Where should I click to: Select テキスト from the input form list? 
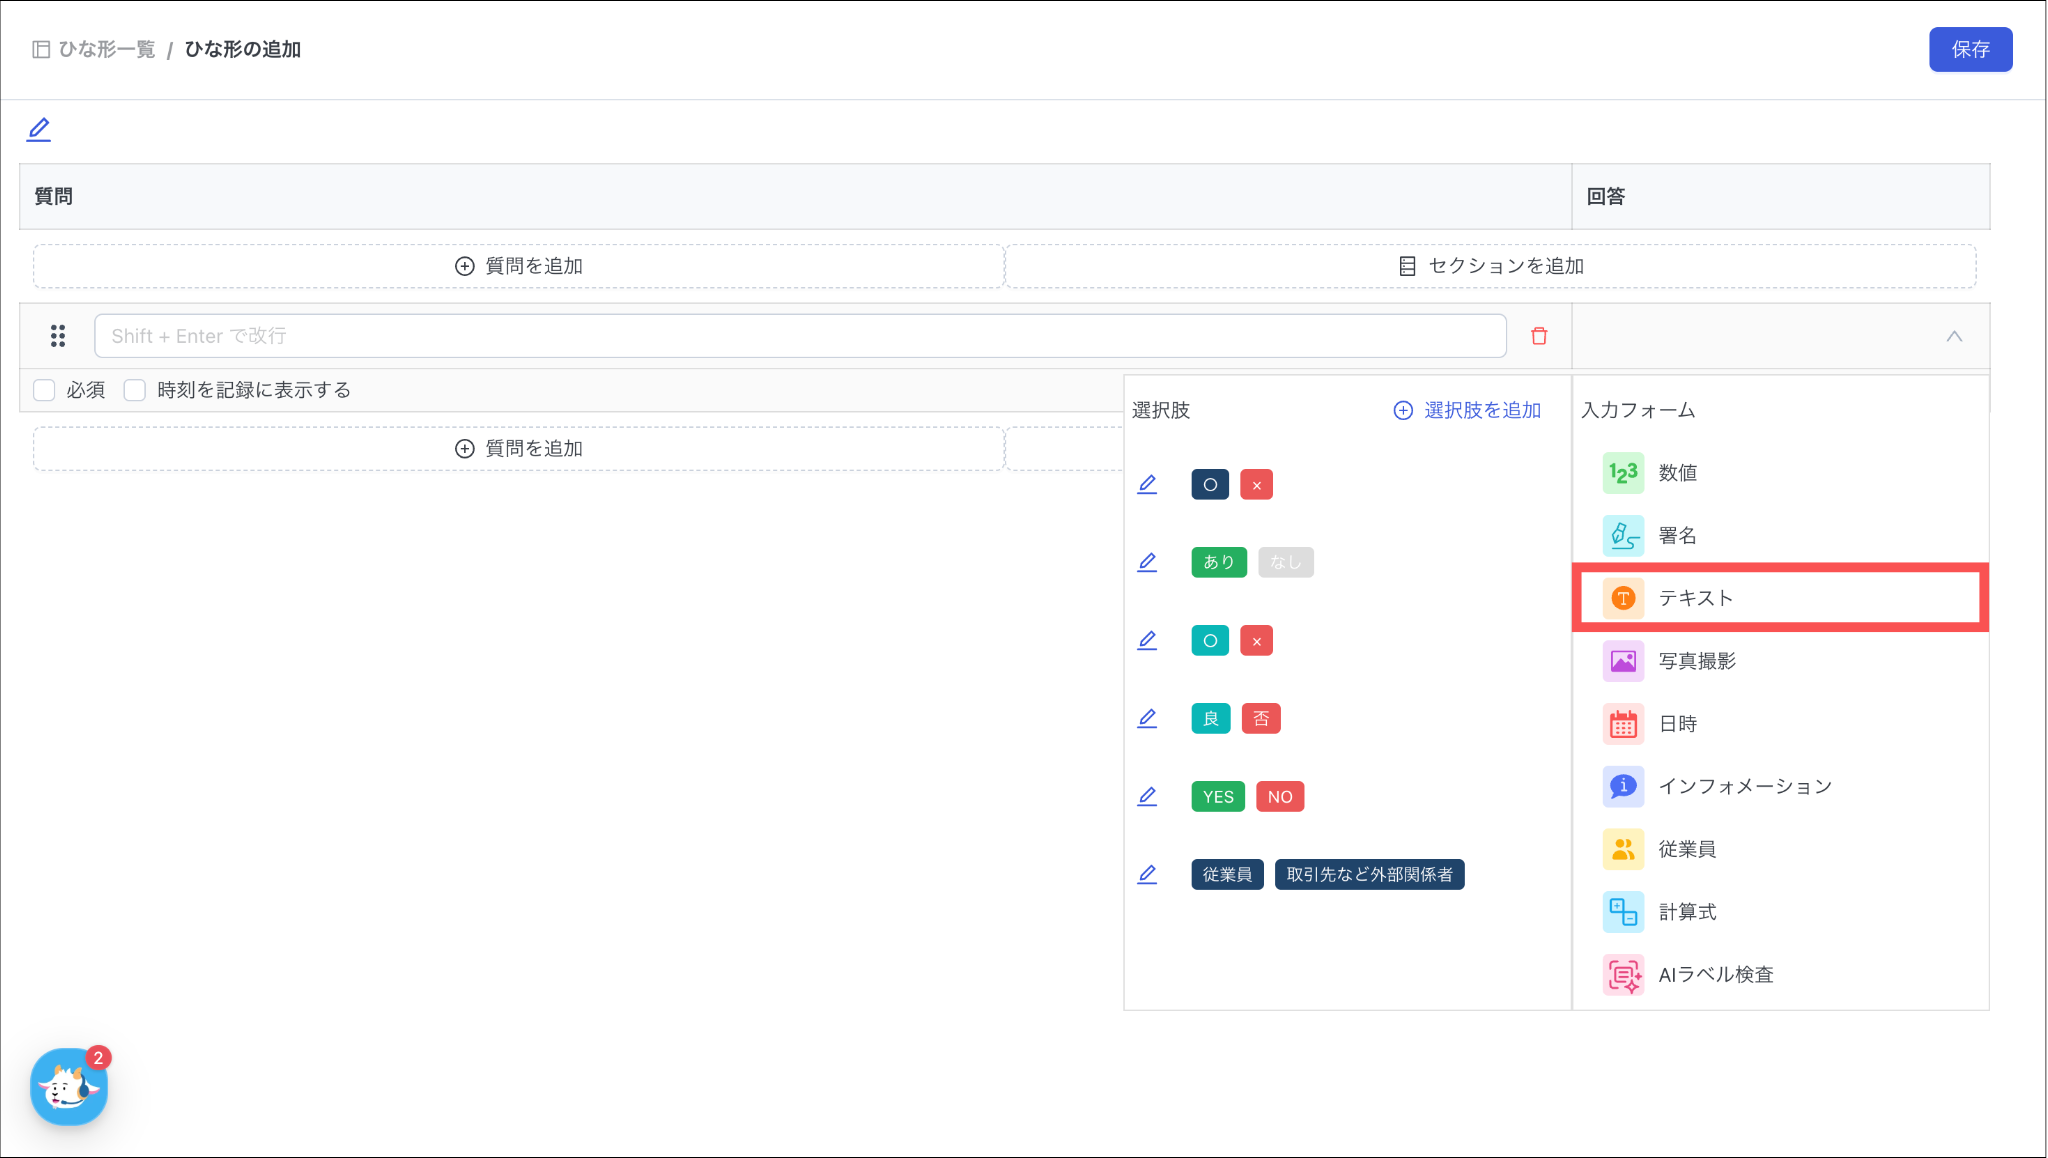click(x=1695, y=598)
